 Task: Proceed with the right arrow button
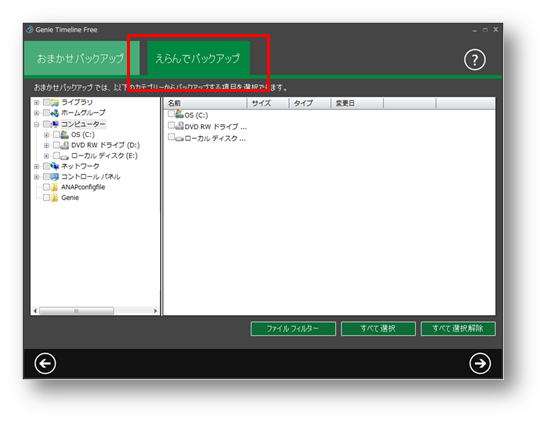tap(480, 364)
